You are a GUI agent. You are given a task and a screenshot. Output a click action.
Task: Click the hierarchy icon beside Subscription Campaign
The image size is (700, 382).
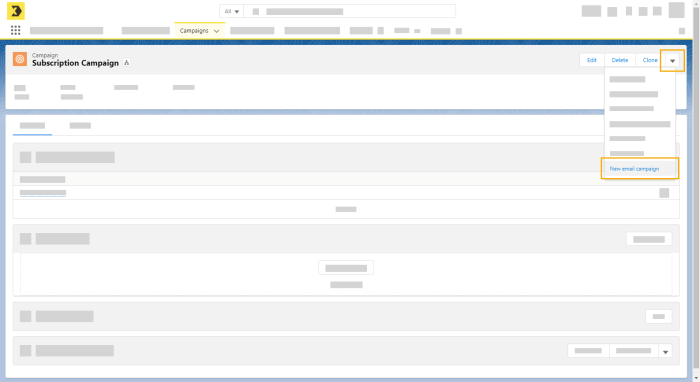127,63
